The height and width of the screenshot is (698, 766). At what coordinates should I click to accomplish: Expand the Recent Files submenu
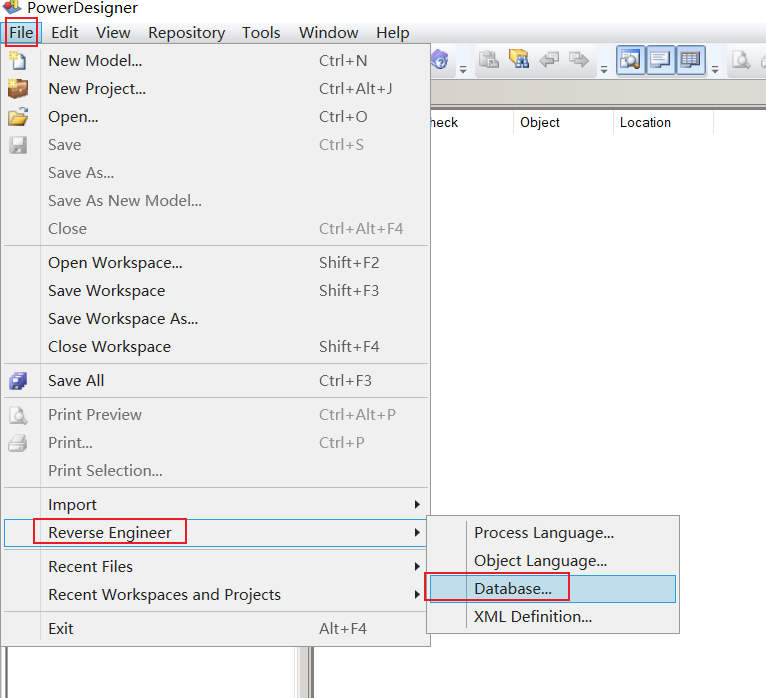[216, 567]
